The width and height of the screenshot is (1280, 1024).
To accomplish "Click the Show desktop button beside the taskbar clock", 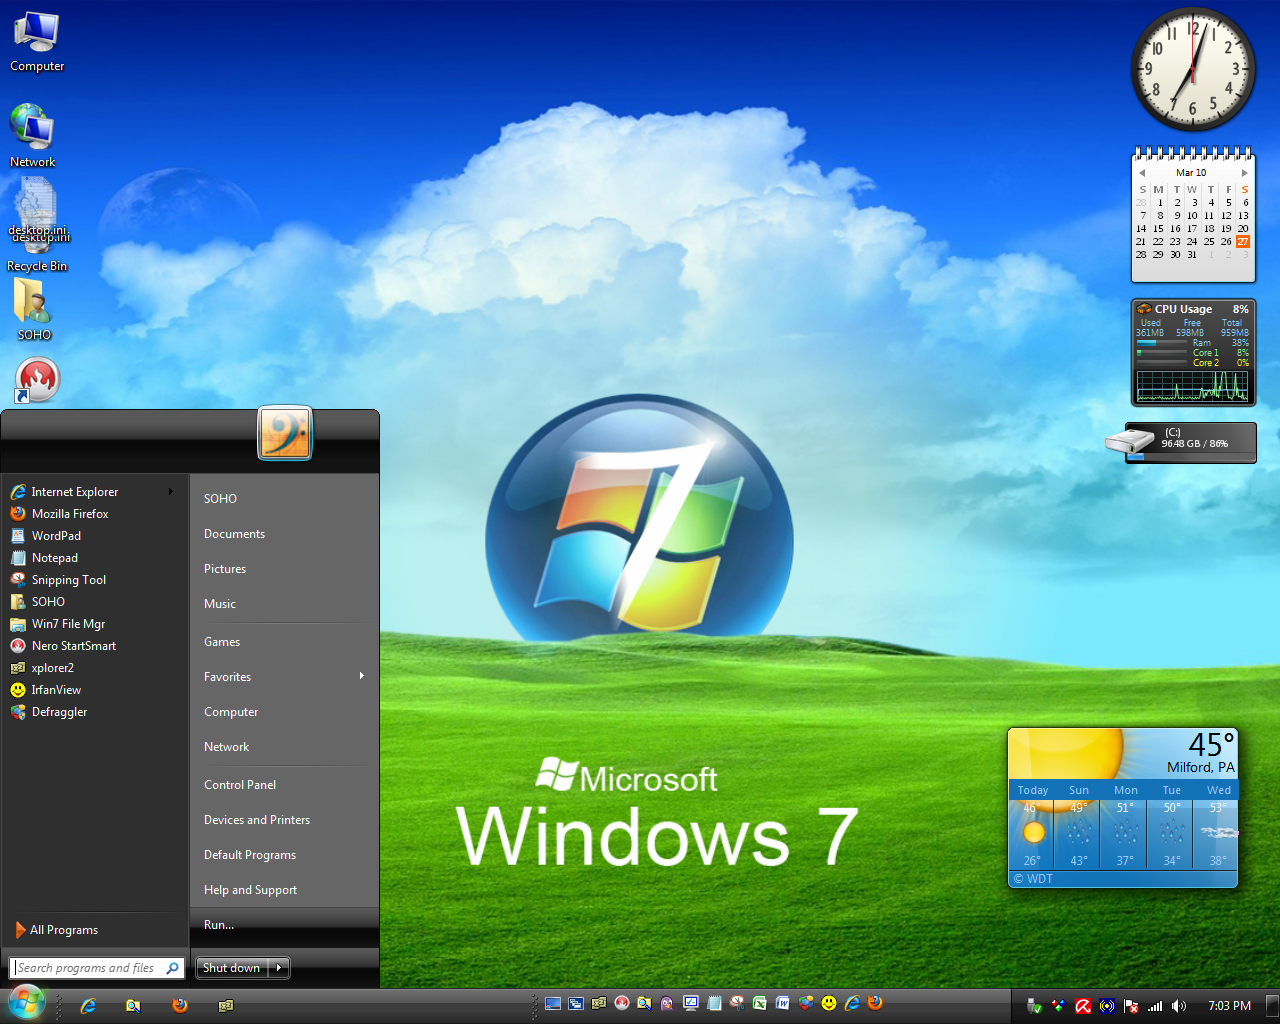I will [1273, 1006].
